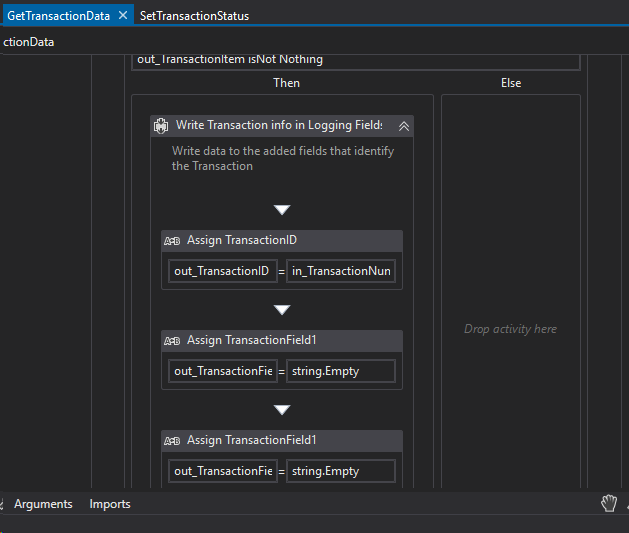Click the breadcrumb 'ctionData' path item
Image resolution: width=629 pixels, height=533 pixels.
pos(28,42)
